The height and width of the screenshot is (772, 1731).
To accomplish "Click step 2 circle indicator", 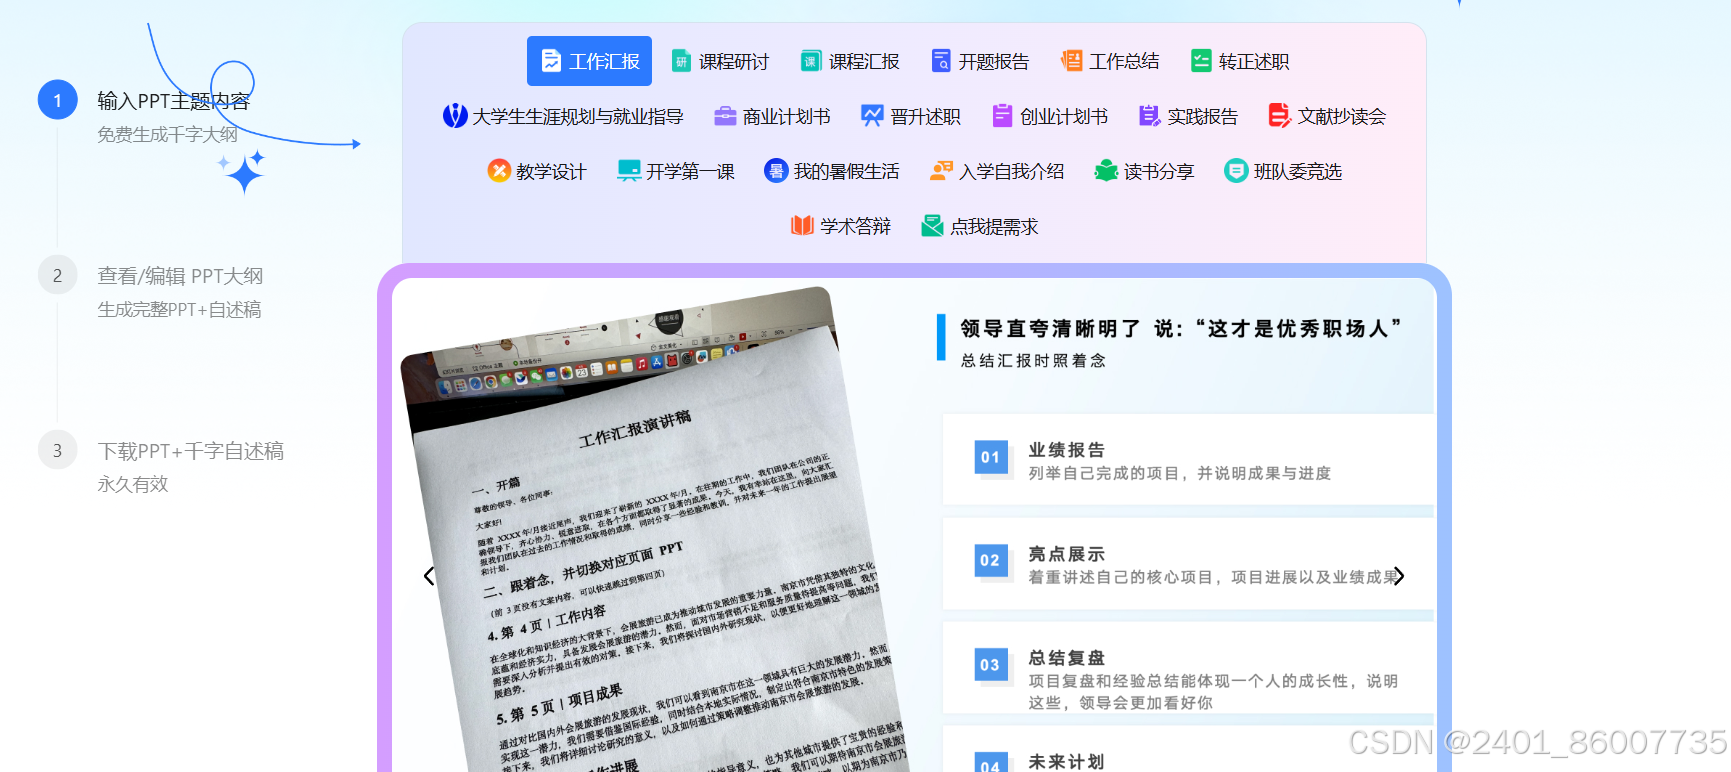I will coord(57,275).
